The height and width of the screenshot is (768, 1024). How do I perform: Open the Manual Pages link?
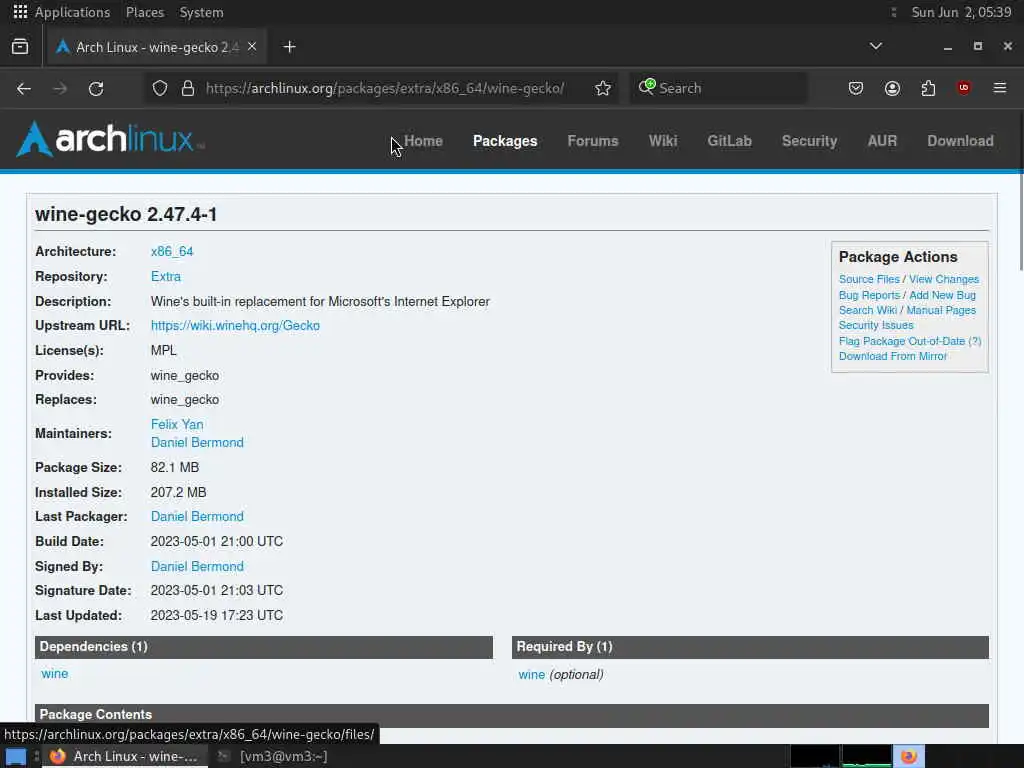click(941, 310)
